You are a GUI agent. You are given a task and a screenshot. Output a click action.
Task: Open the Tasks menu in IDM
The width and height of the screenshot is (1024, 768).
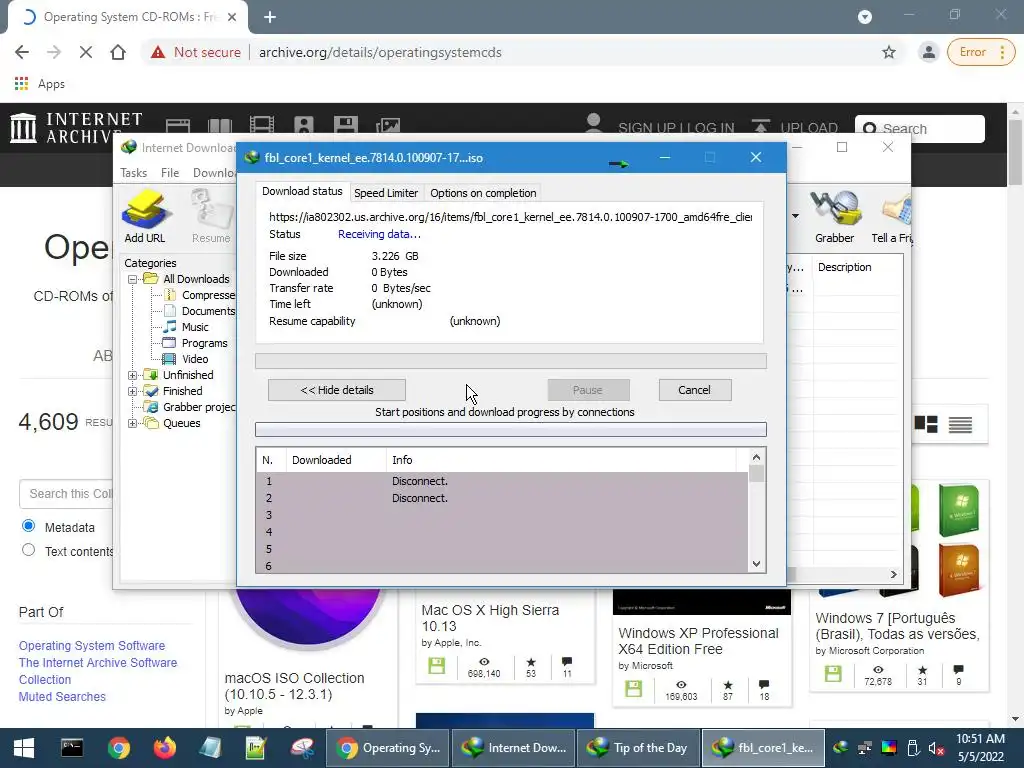[x=133, y=172]
